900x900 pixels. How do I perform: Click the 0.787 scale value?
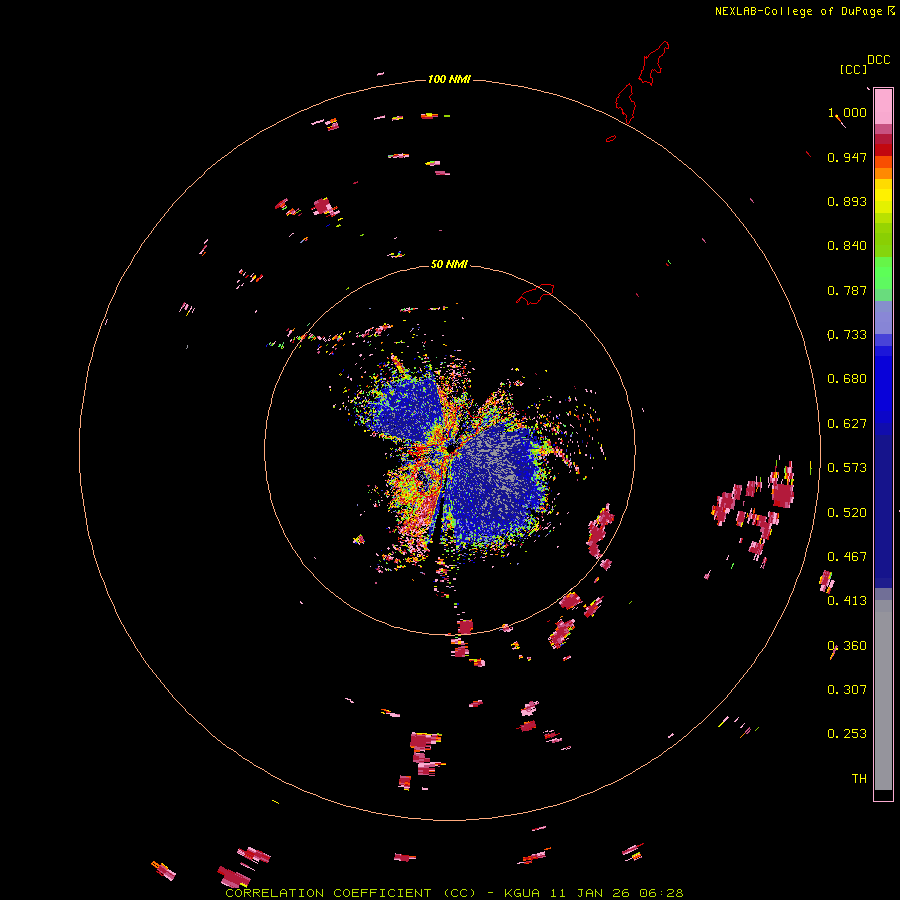[847, 290]
